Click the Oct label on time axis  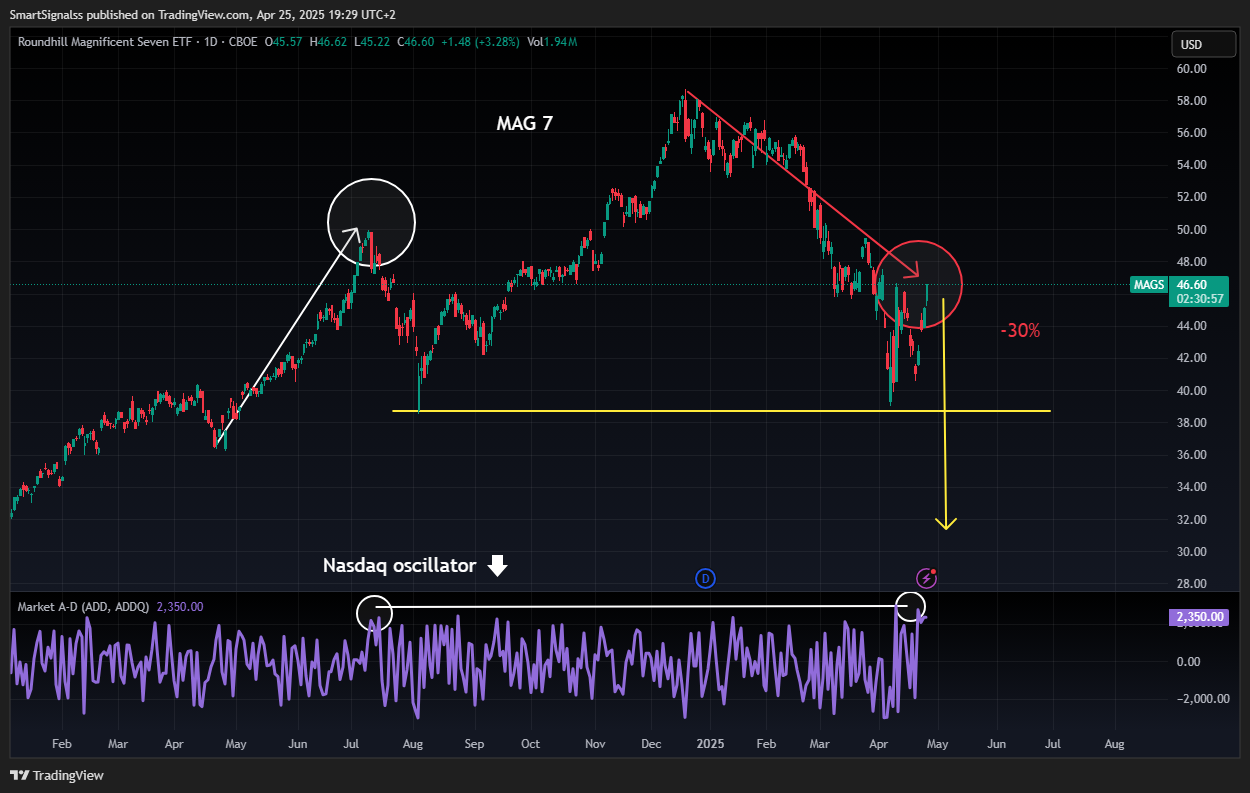(530, 744)
